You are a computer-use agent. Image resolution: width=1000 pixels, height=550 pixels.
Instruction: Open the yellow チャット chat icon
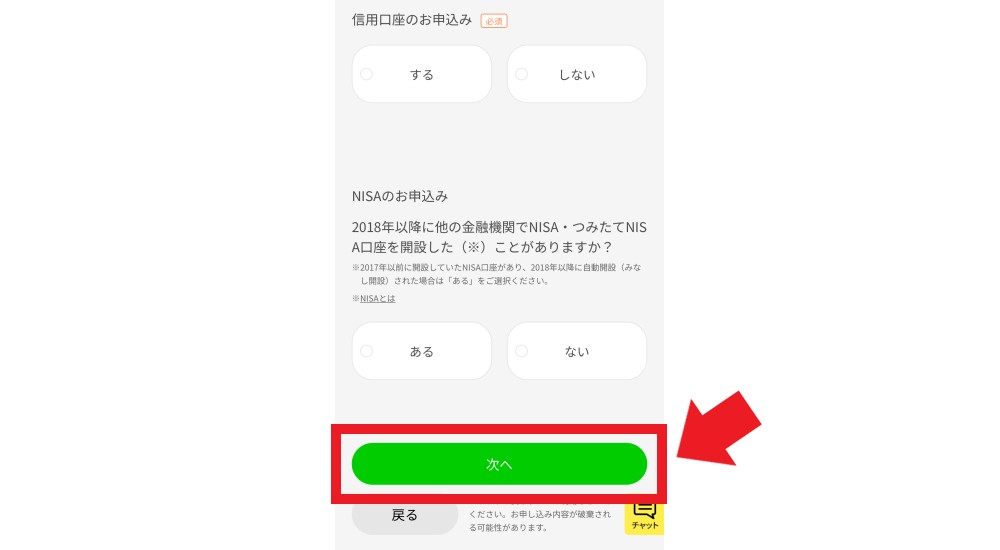pyautogui.click(x=644, y=518)
